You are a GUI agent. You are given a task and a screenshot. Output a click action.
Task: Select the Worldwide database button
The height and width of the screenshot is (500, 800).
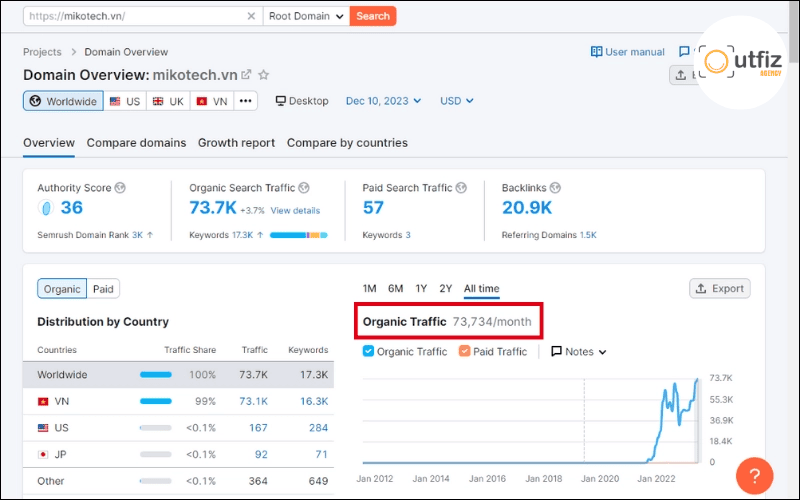[x=63, y=101]
